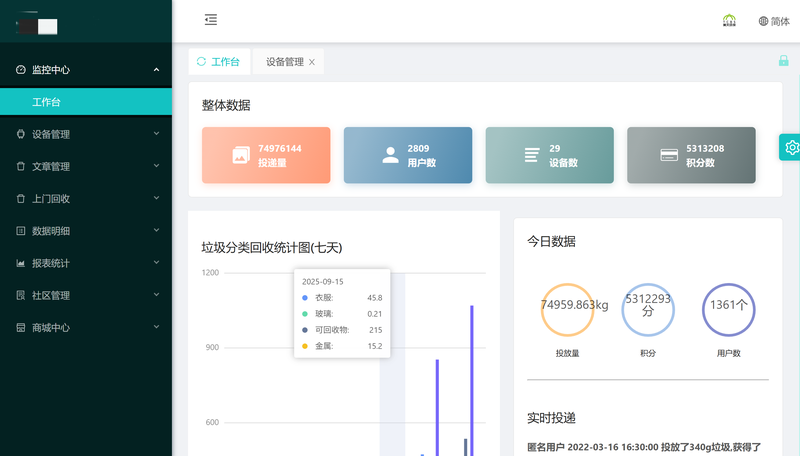Close the 设备管理 tab
This screenshot has height=456, width=800.
tap(312, 62)
